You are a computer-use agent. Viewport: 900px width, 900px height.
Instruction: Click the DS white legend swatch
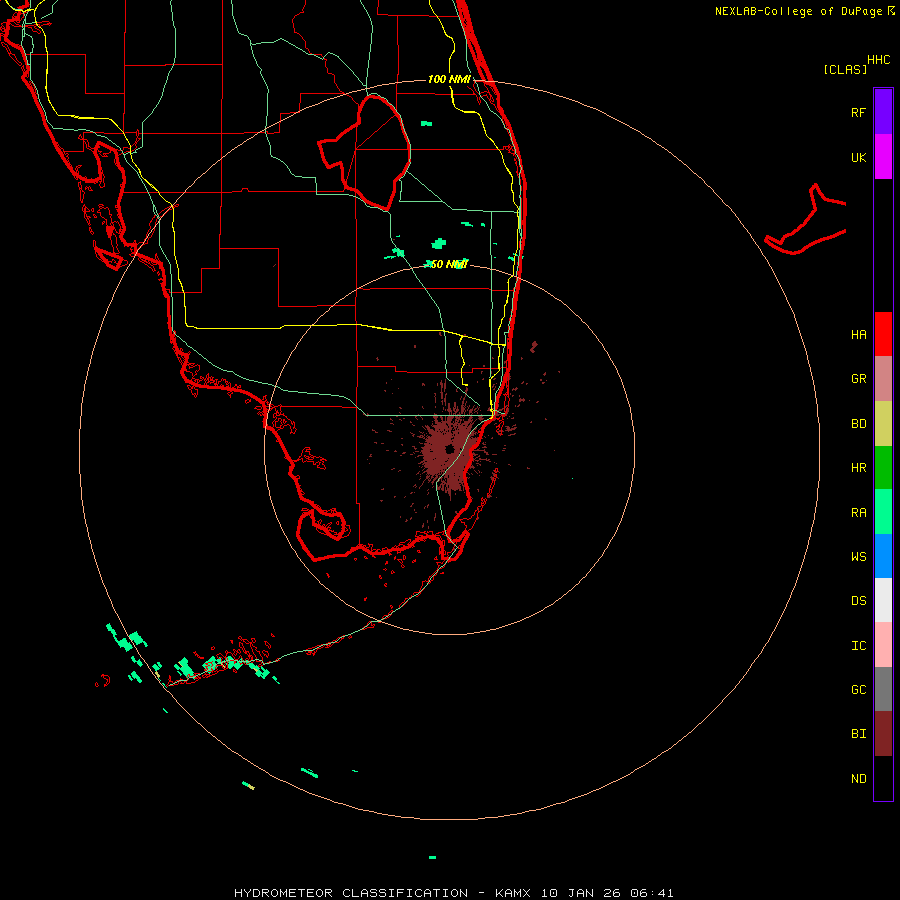click(883, 600)
